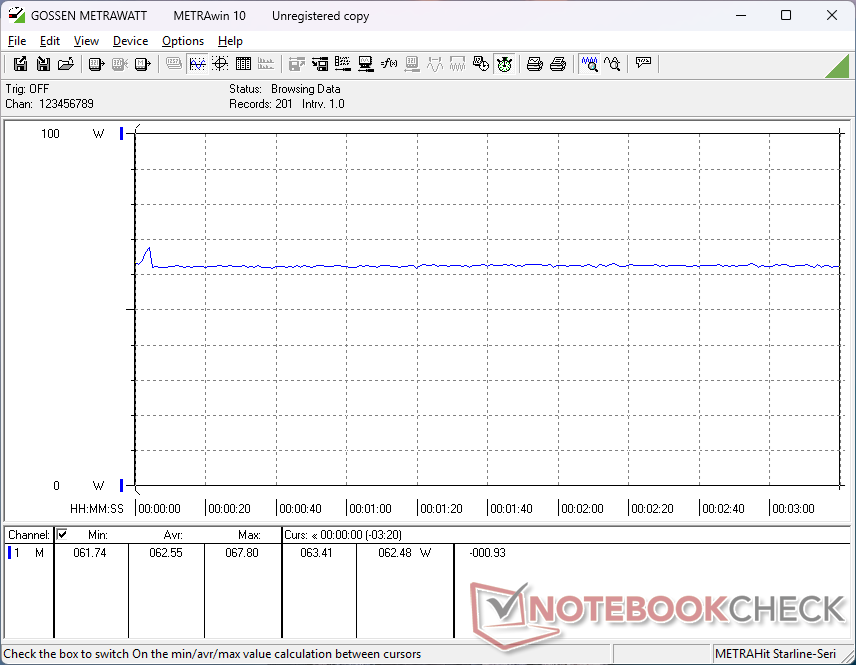
Task: Open the data table view icon
Action: point(243,64)
